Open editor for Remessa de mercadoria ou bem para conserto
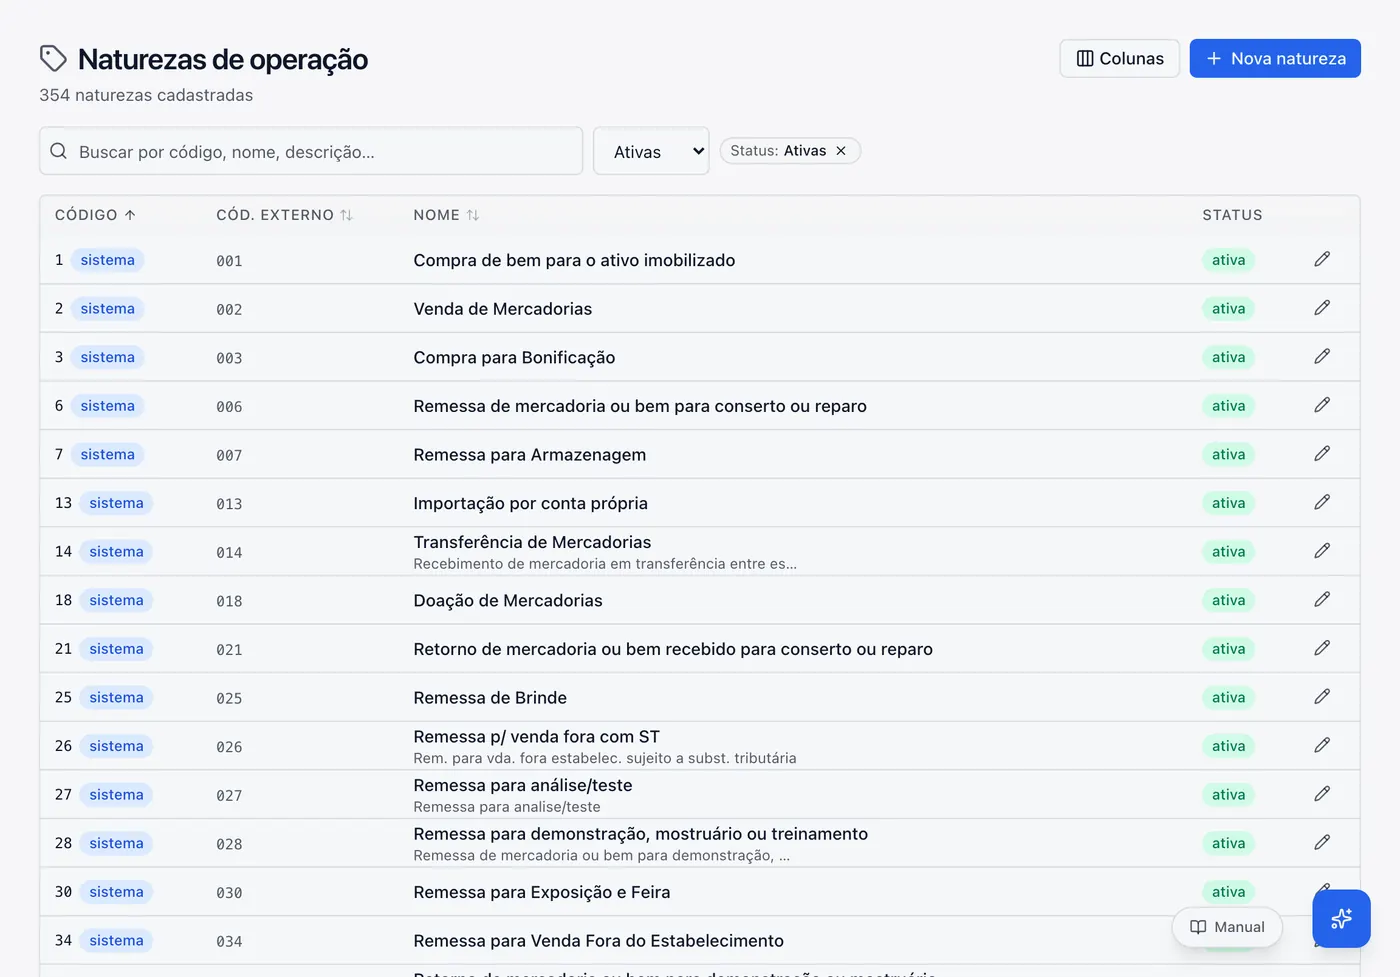This screenshot has height=977, width=1400. click(1322, 405)
